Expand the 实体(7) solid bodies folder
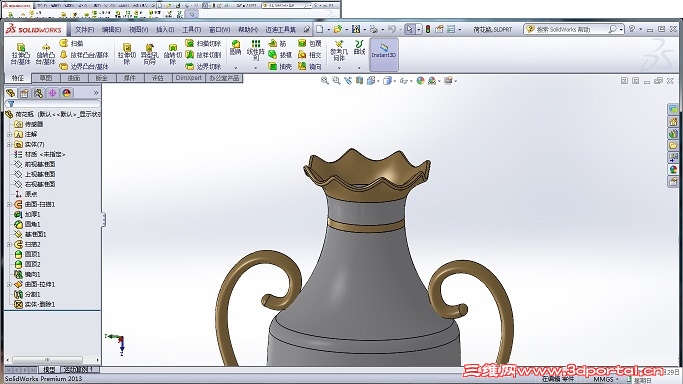The width and height of the screenshot is (683, 384). click(x=10, y=144)
